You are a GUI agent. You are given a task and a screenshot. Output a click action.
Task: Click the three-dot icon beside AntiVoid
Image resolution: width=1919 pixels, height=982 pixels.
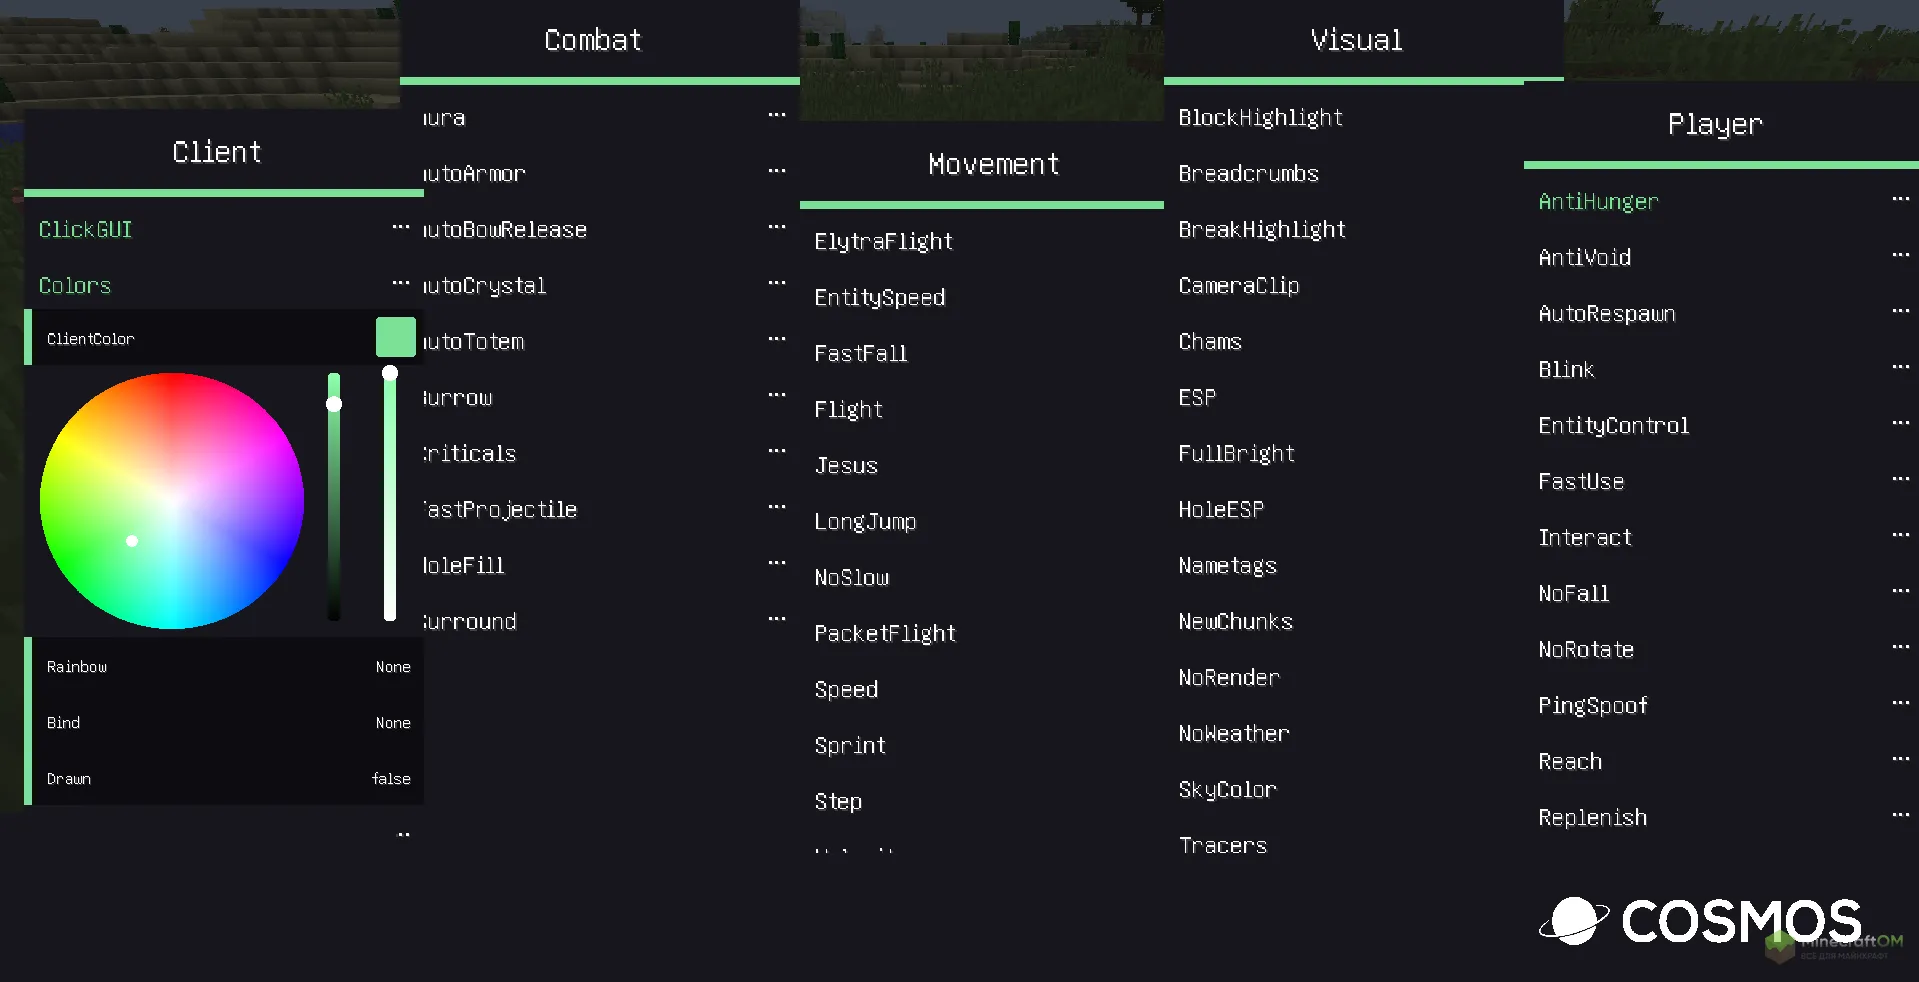(1900, 256)
